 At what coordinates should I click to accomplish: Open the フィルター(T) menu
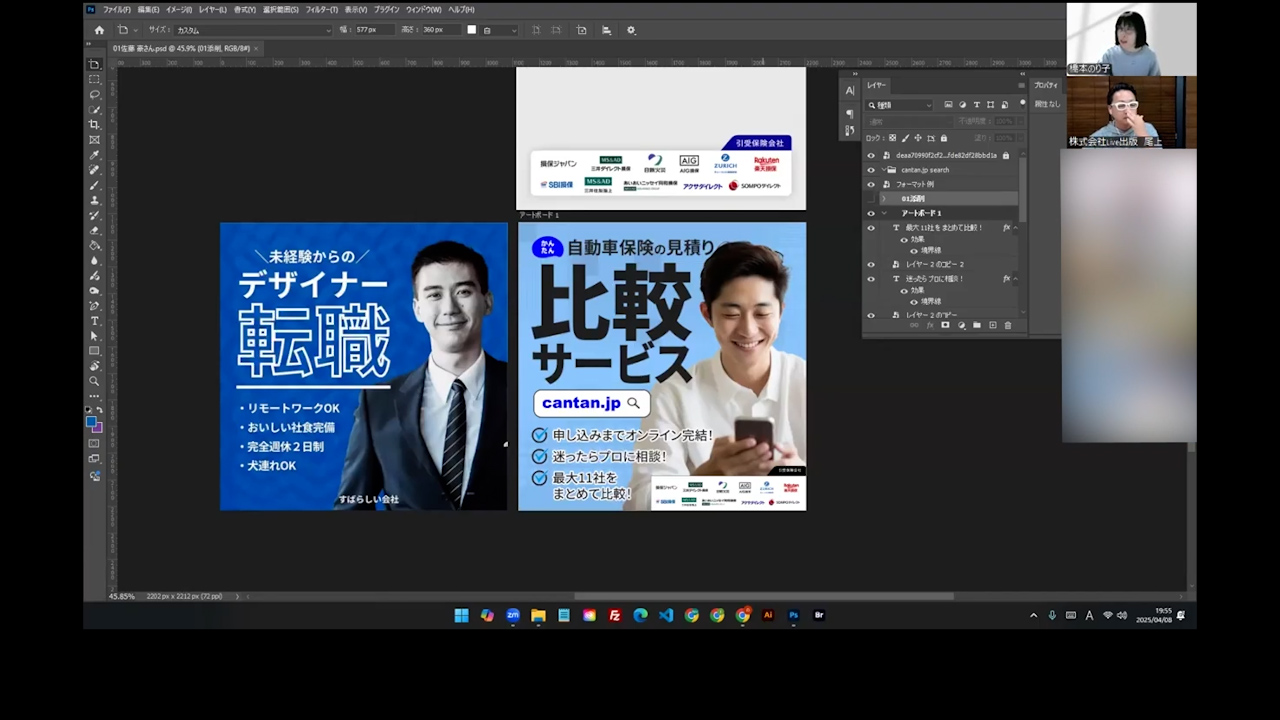click(321, 10)
